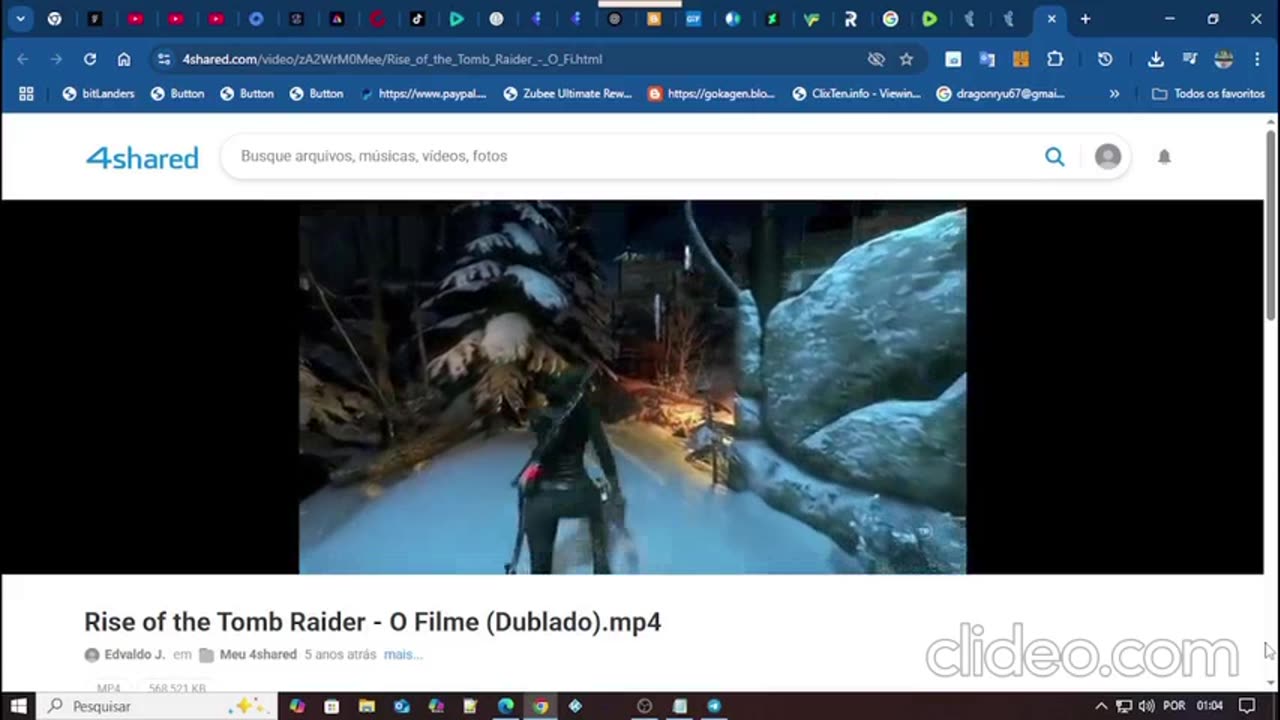Open the media control toolbar icon
The width and height of the screenshot is (1280, 720).
tap(1190, 59)
